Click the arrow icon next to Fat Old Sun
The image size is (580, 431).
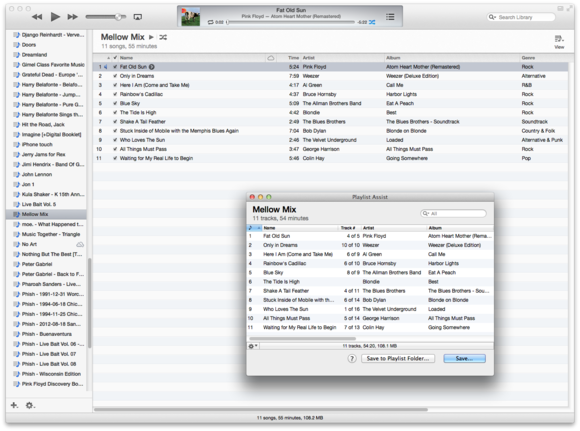pos(152,67)
